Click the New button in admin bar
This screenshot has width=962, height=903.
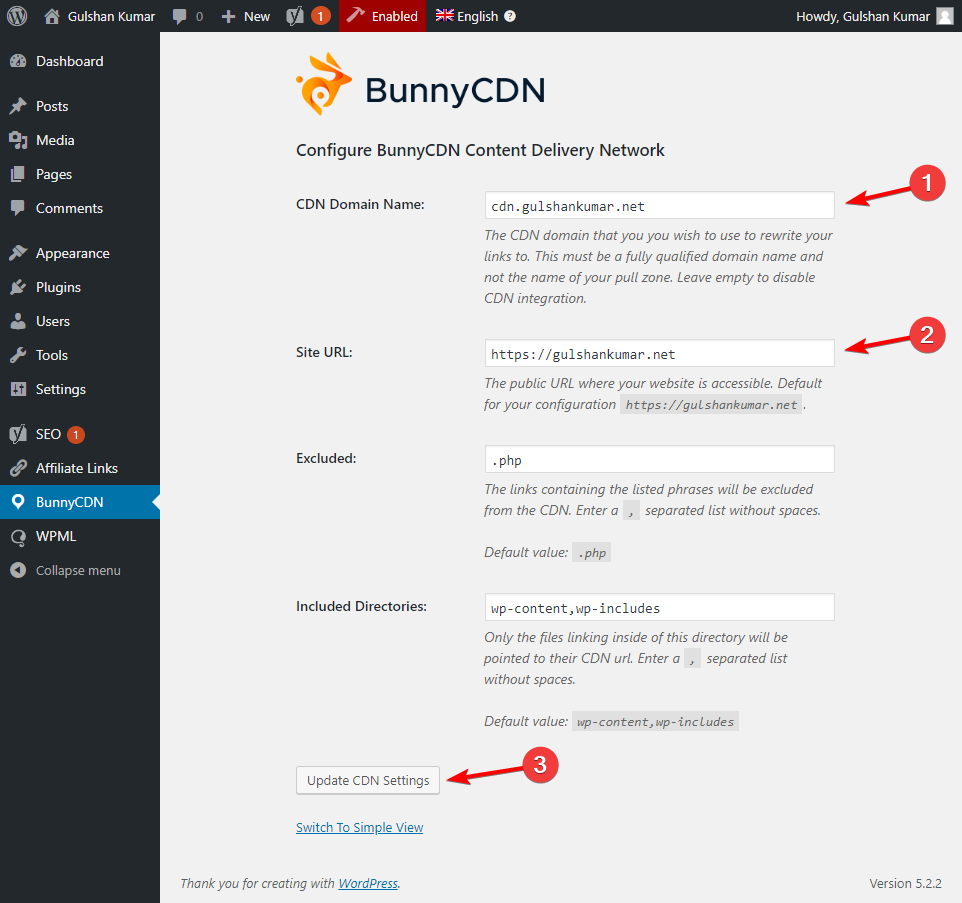tap(246, 17)
